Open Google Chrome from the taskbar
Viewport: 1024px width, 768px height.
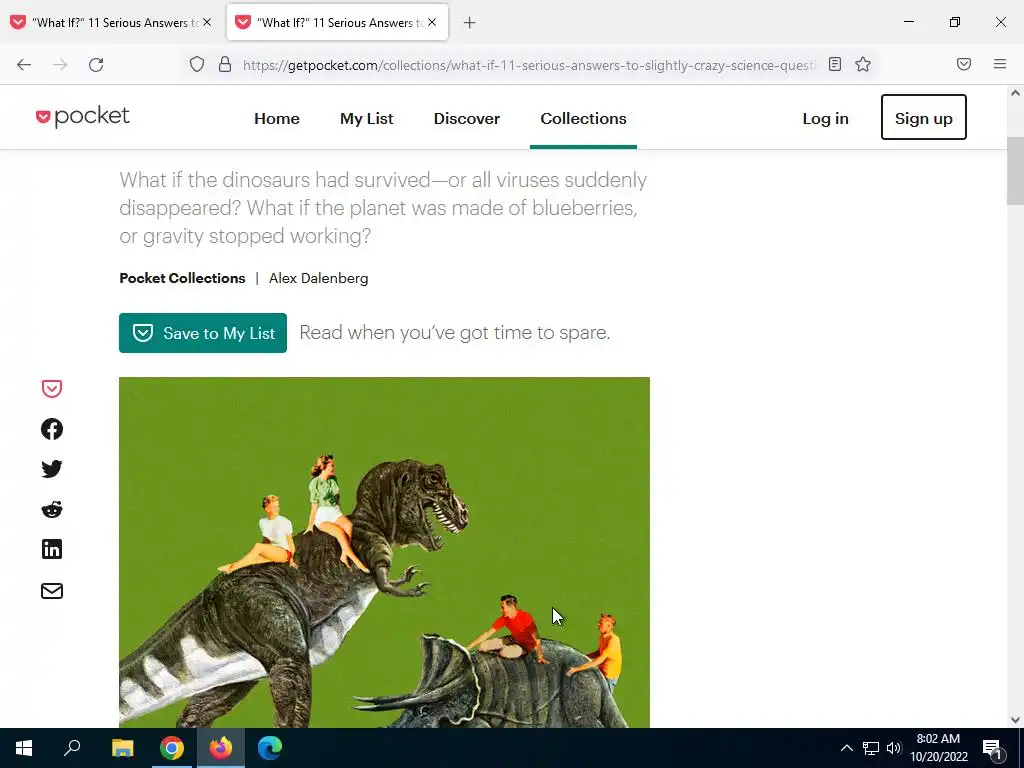[x=172, y=748]
